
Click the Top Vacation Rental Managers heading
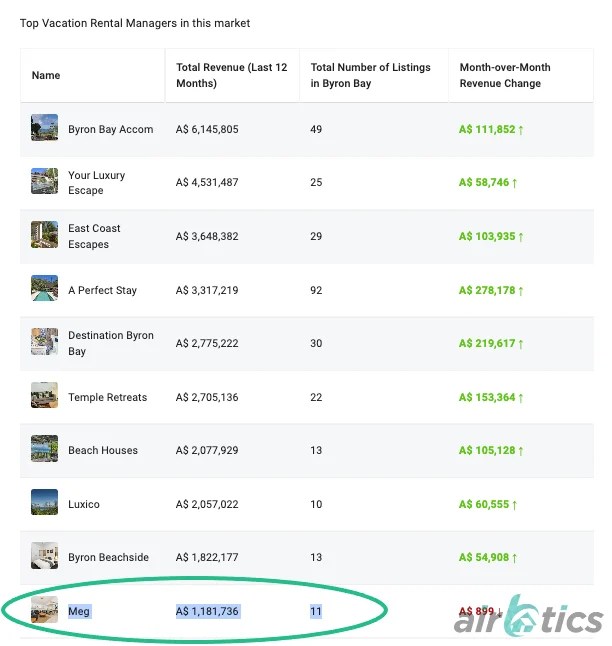pyautogui.click(x=135, y=23)
